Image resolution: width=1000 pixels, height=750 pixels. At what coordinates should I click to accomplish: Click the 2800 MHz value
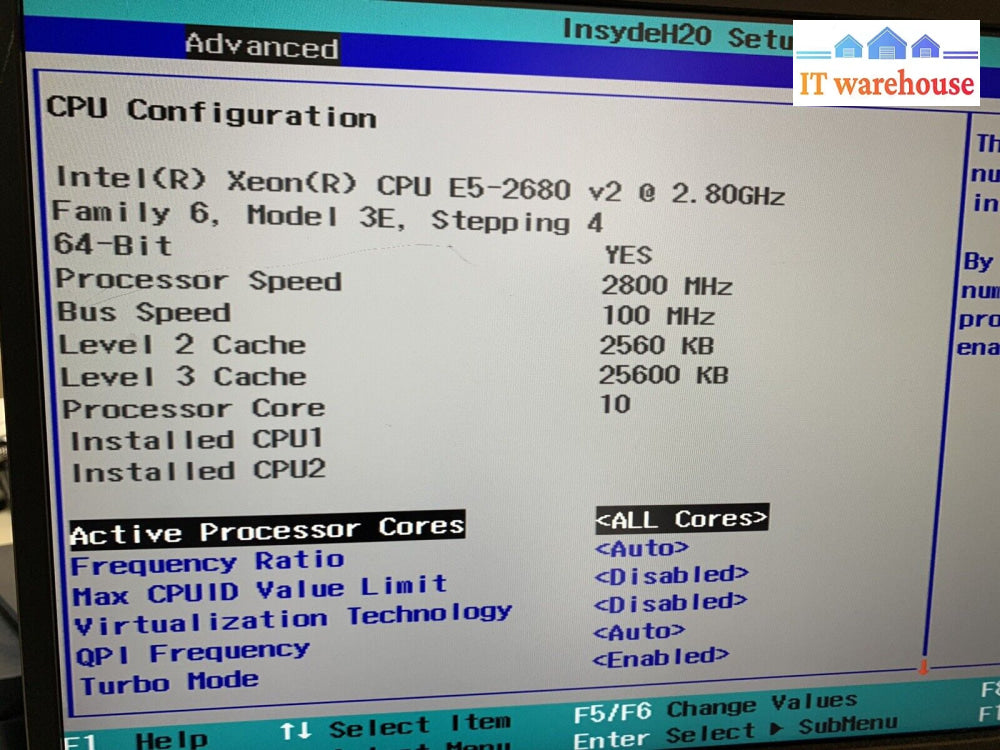pyautogui.click(x=666, y=285)
